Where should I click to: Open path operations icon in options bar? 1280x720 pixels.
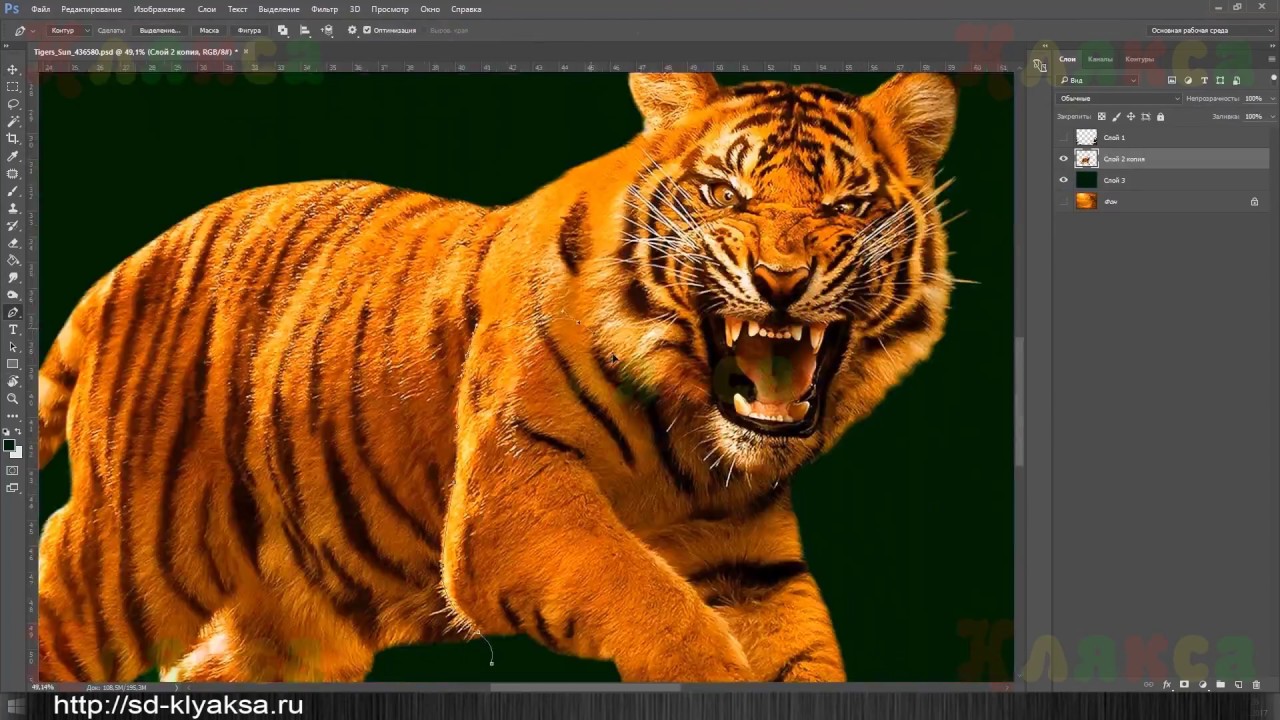pos(283,31)
